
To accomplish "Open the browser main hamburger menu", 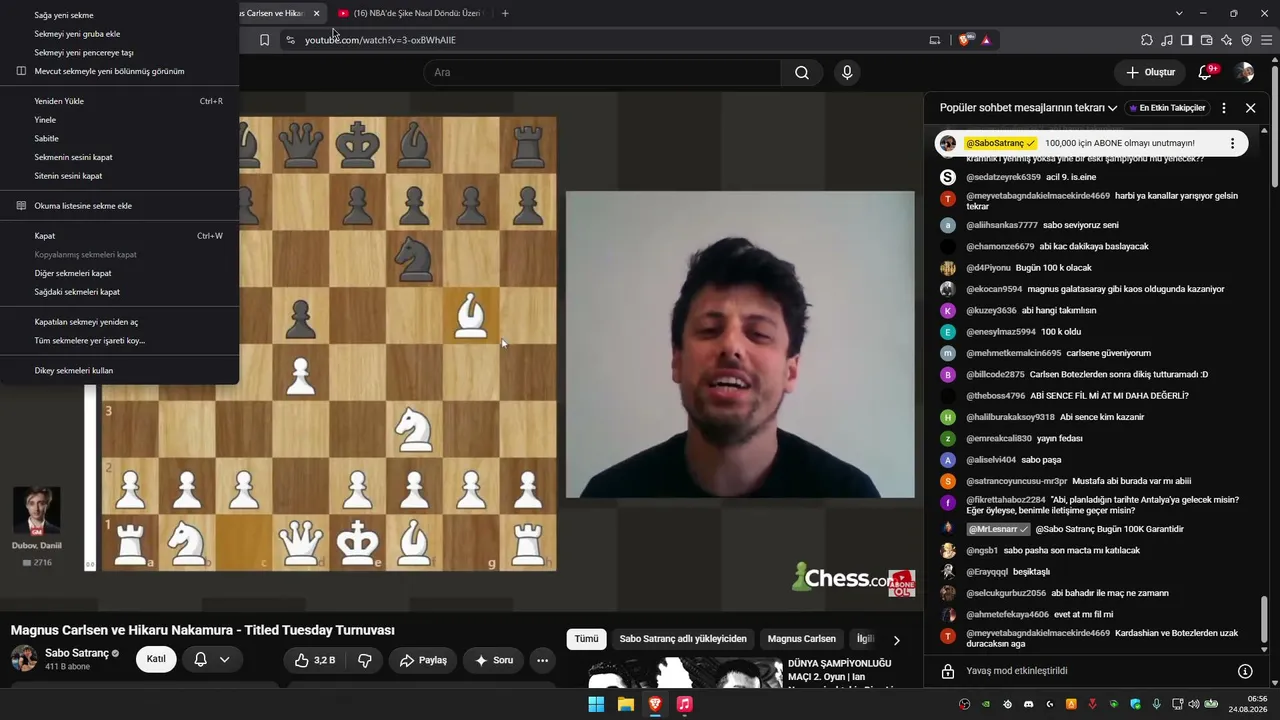I will (1267, 40).
